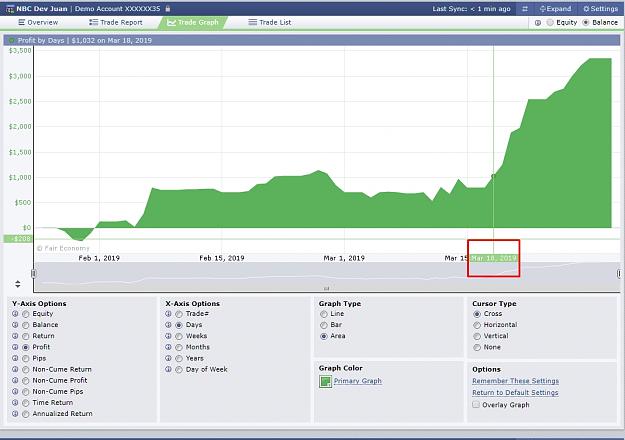
Task: Choose Non-Cume Profit for Y-axis
Action: point(26,381)
